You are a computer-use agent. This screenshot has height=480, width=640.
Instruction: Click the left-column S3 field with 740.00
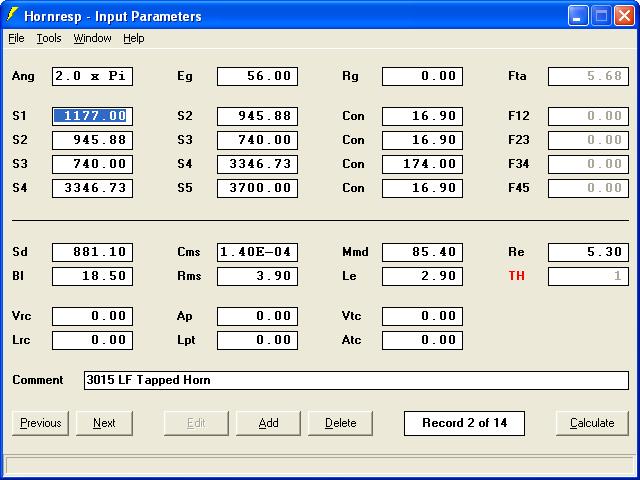click(92, 164)
